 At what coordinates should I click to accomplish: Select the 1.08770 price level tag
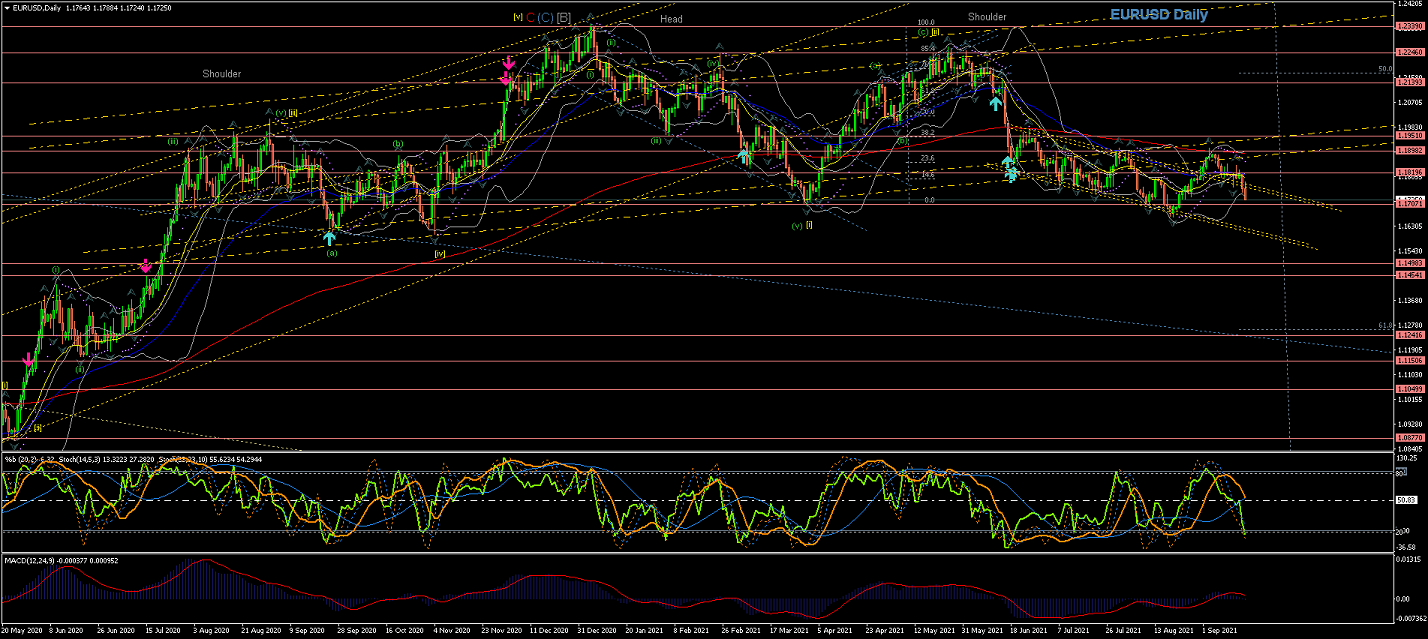(1409, 438)
